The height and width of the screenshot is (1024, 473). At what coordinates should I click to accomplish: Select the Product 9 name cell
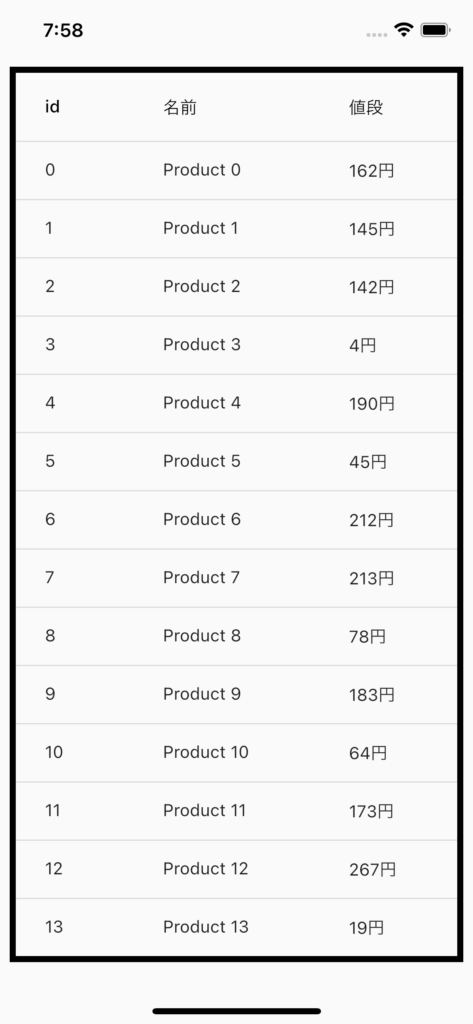[x=202, y=694]
